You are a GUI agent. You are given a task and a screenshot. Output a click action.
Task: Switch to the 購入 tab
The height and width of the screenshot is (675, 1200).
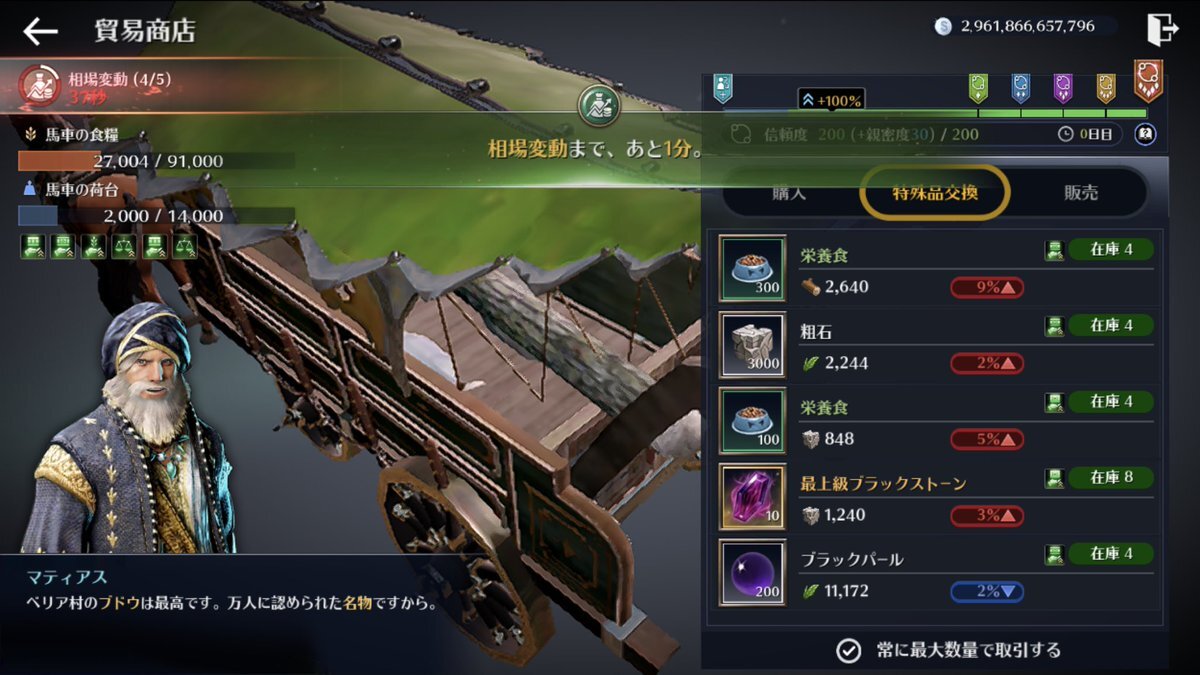[x=789, y=193]
